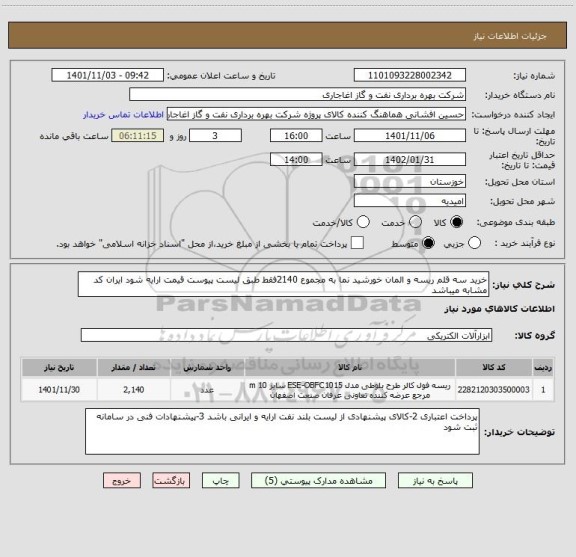576x557 pixels.
Task: Click the validity time field 14:00
Action: (296, 160)
